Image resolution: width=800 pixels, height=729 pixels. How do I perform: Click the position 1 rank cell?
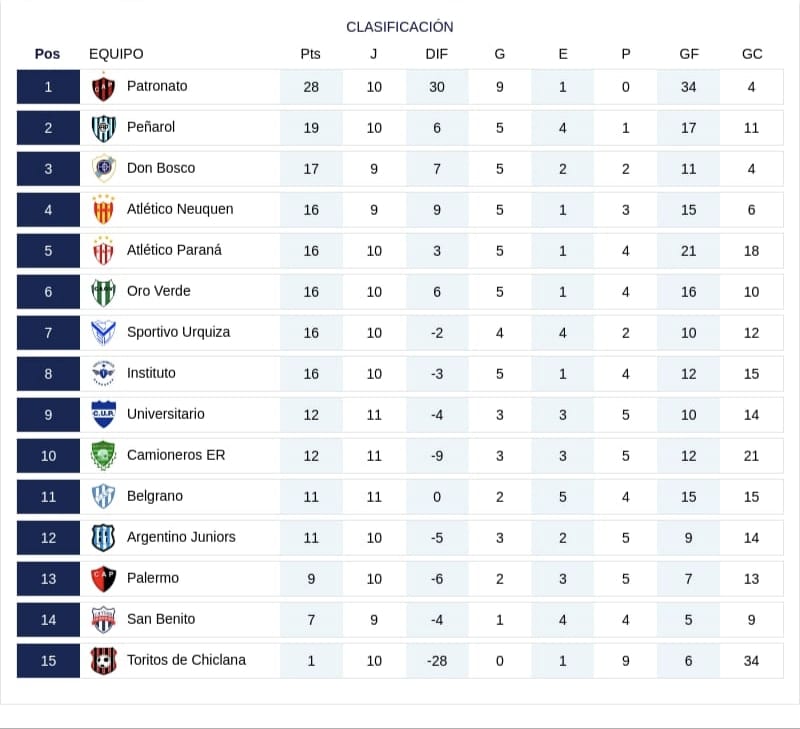pos(48,87)
